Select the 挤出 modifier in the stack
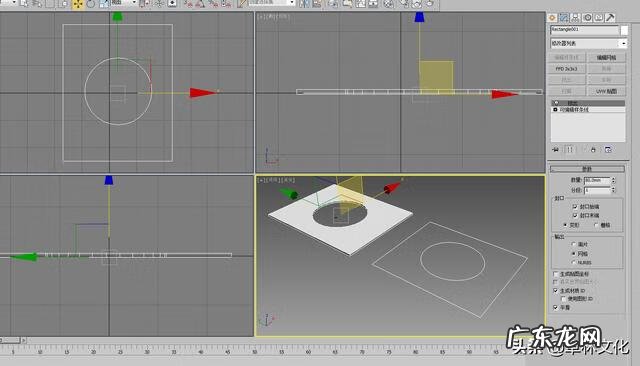Viewport: 640px width, 366px height. pyautogui.click(x=588, y=103)
